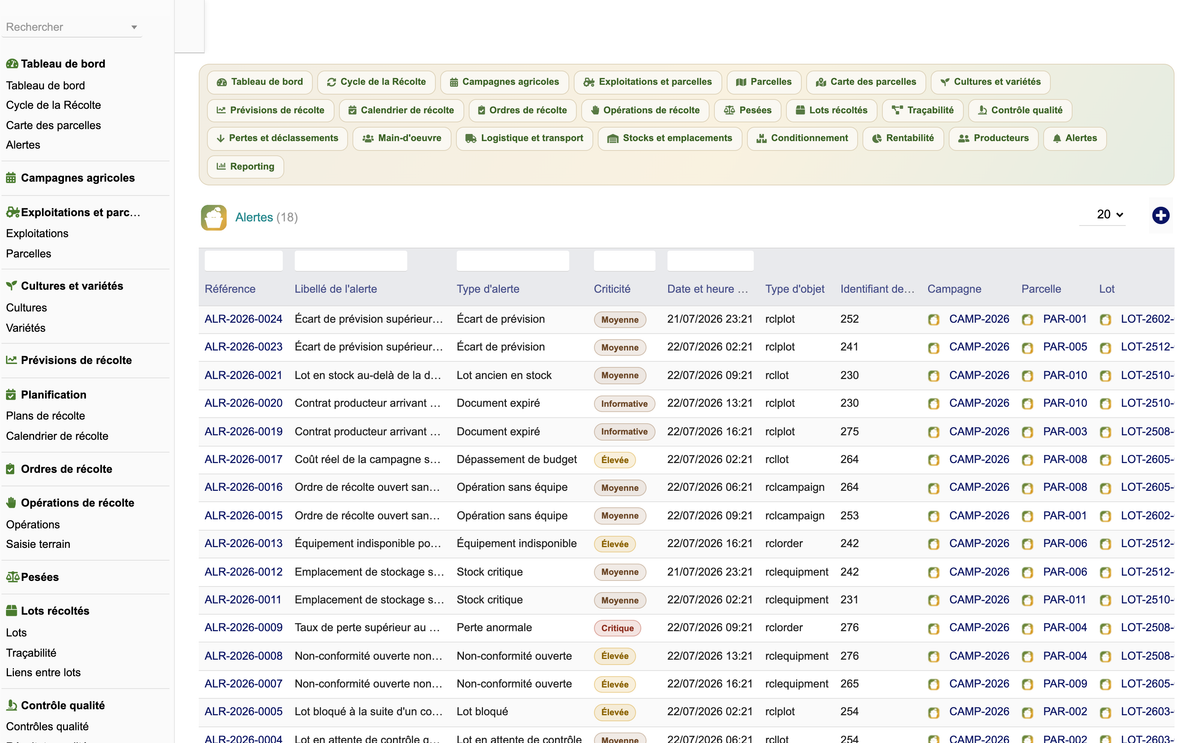Image resolution: width=1200 pixels, height=743 pixels.
Task: Click the Contrôle qualité sidebar stamp icon
Action: [x=12, y=705]
